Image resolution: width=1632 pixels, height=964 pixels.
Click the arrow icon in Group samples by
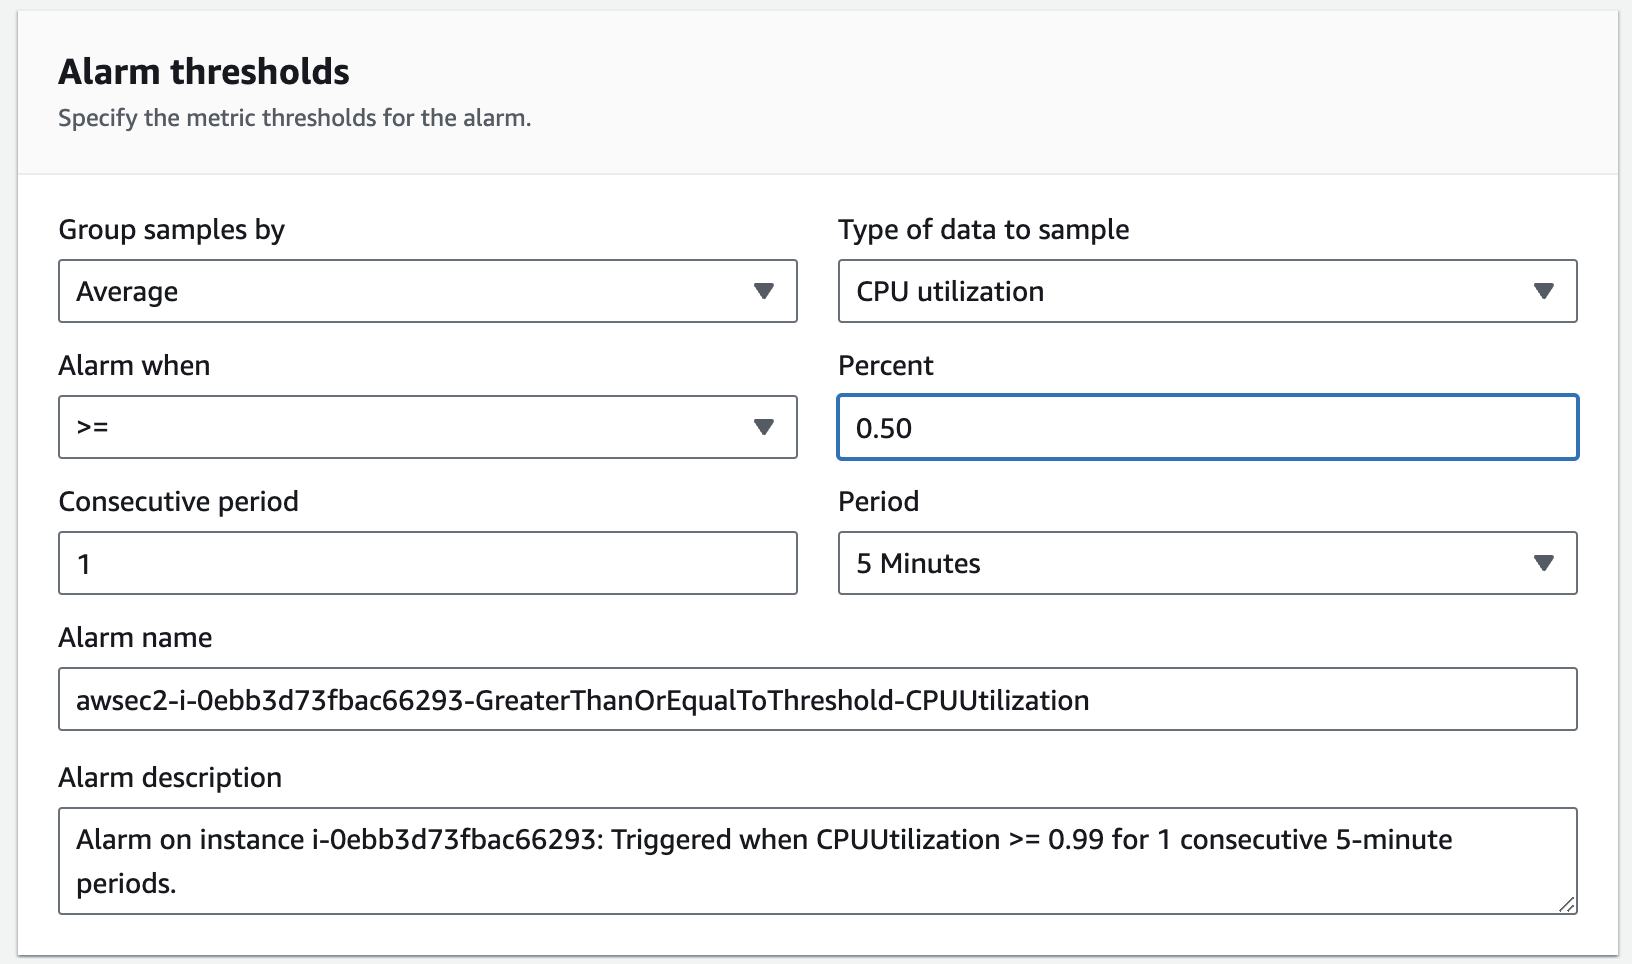[x=764, y=291]
